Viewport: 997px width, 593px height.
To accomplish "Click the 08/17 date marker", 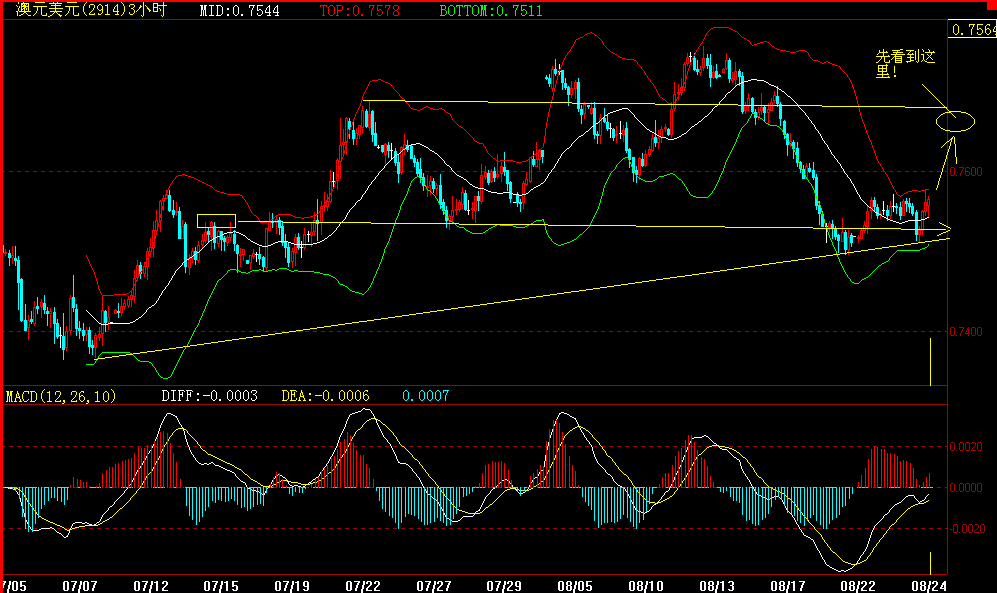I will click(x=788, y=585).
